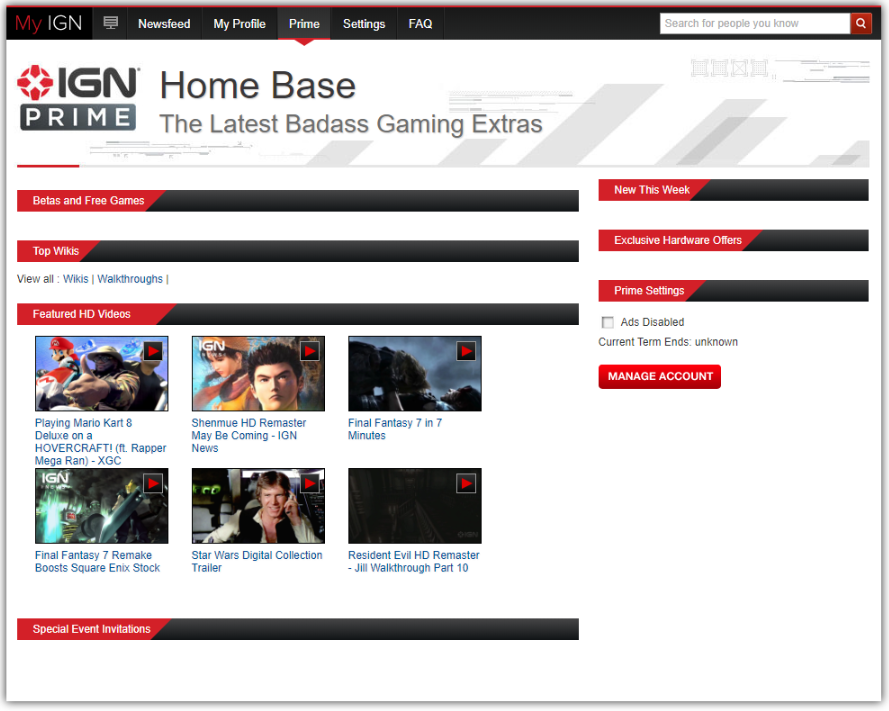The height and width of the screenshot is (711, 889).
Task: Open the Wikis link
Action: point(75,279)
